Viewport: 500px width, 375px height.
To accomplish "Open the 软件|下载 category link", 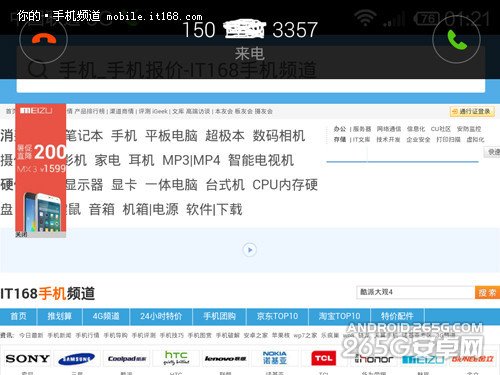I will (x=214, y=209).
